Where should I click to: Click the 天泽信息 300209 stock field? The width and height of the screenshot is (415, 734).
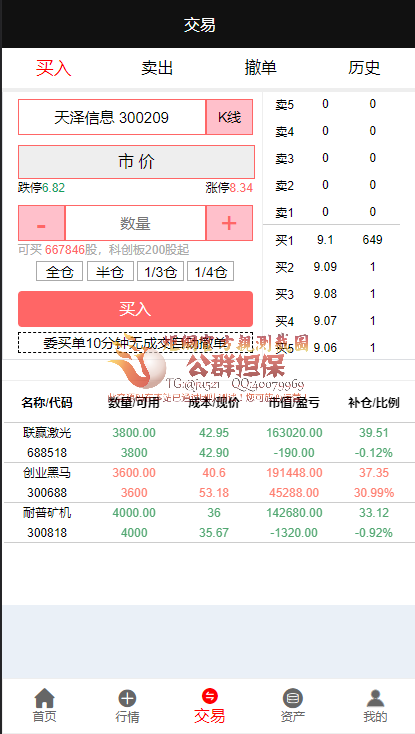pyautogui.click(x=112, y=117)
